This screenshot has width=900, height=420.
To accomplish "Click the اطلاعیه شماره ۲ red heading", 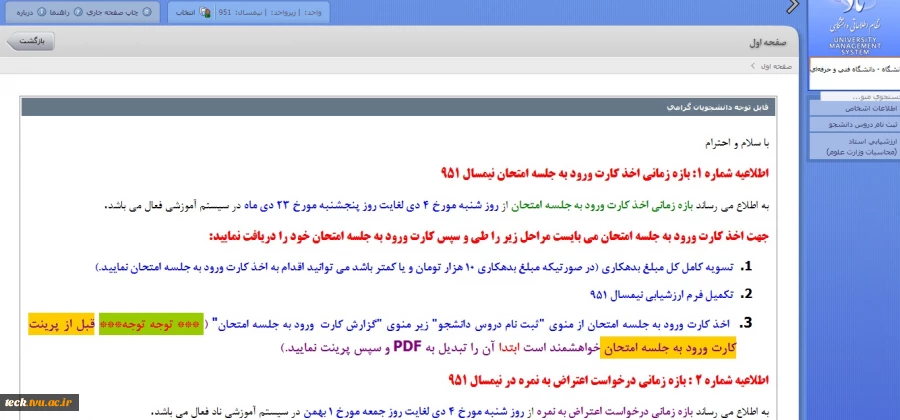I will tap(608, 380).
